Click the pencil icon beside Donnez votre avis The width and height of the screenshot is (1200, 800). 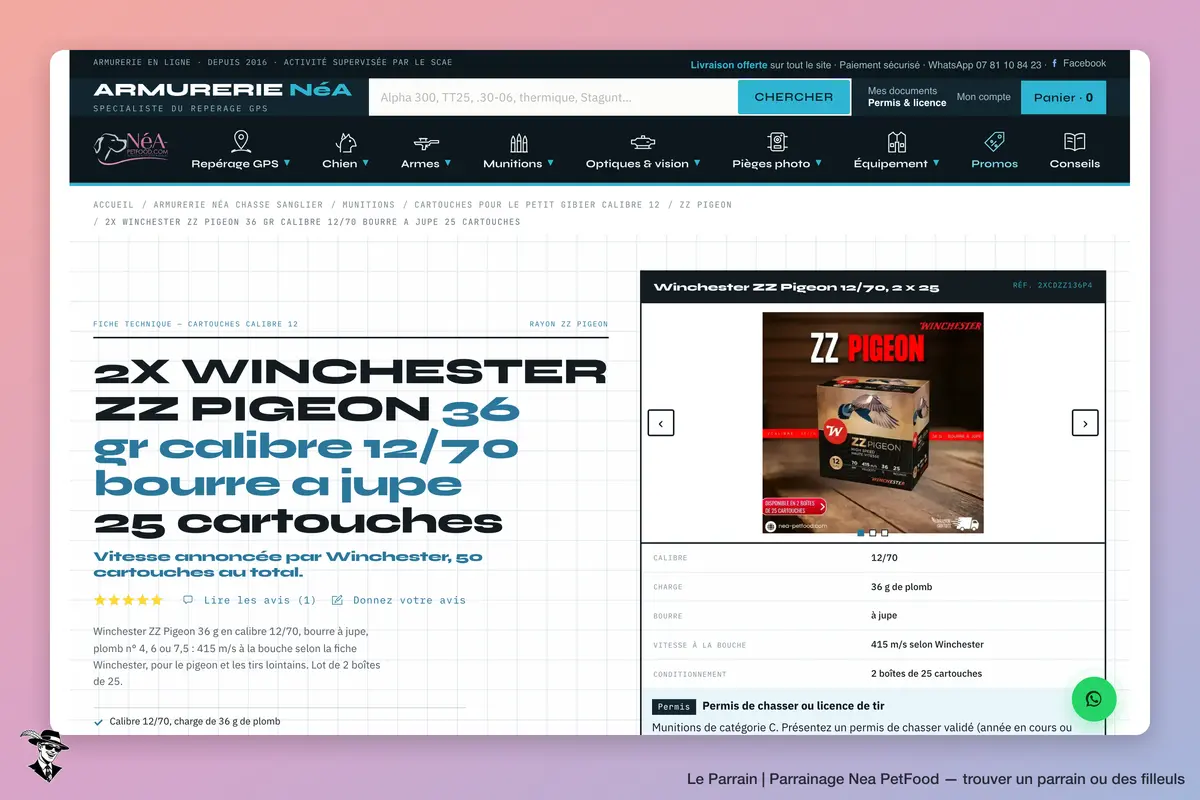[337, 600]
